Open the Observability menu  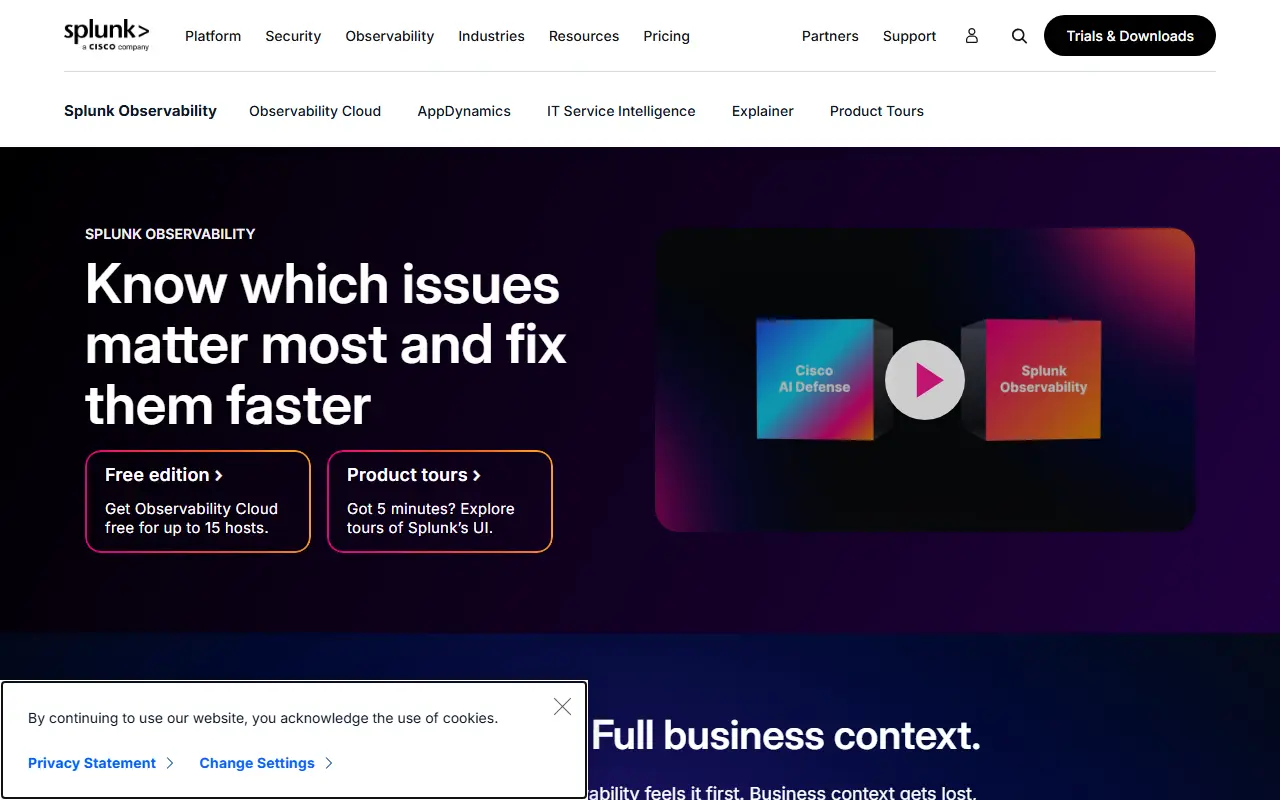coord(390,36)
